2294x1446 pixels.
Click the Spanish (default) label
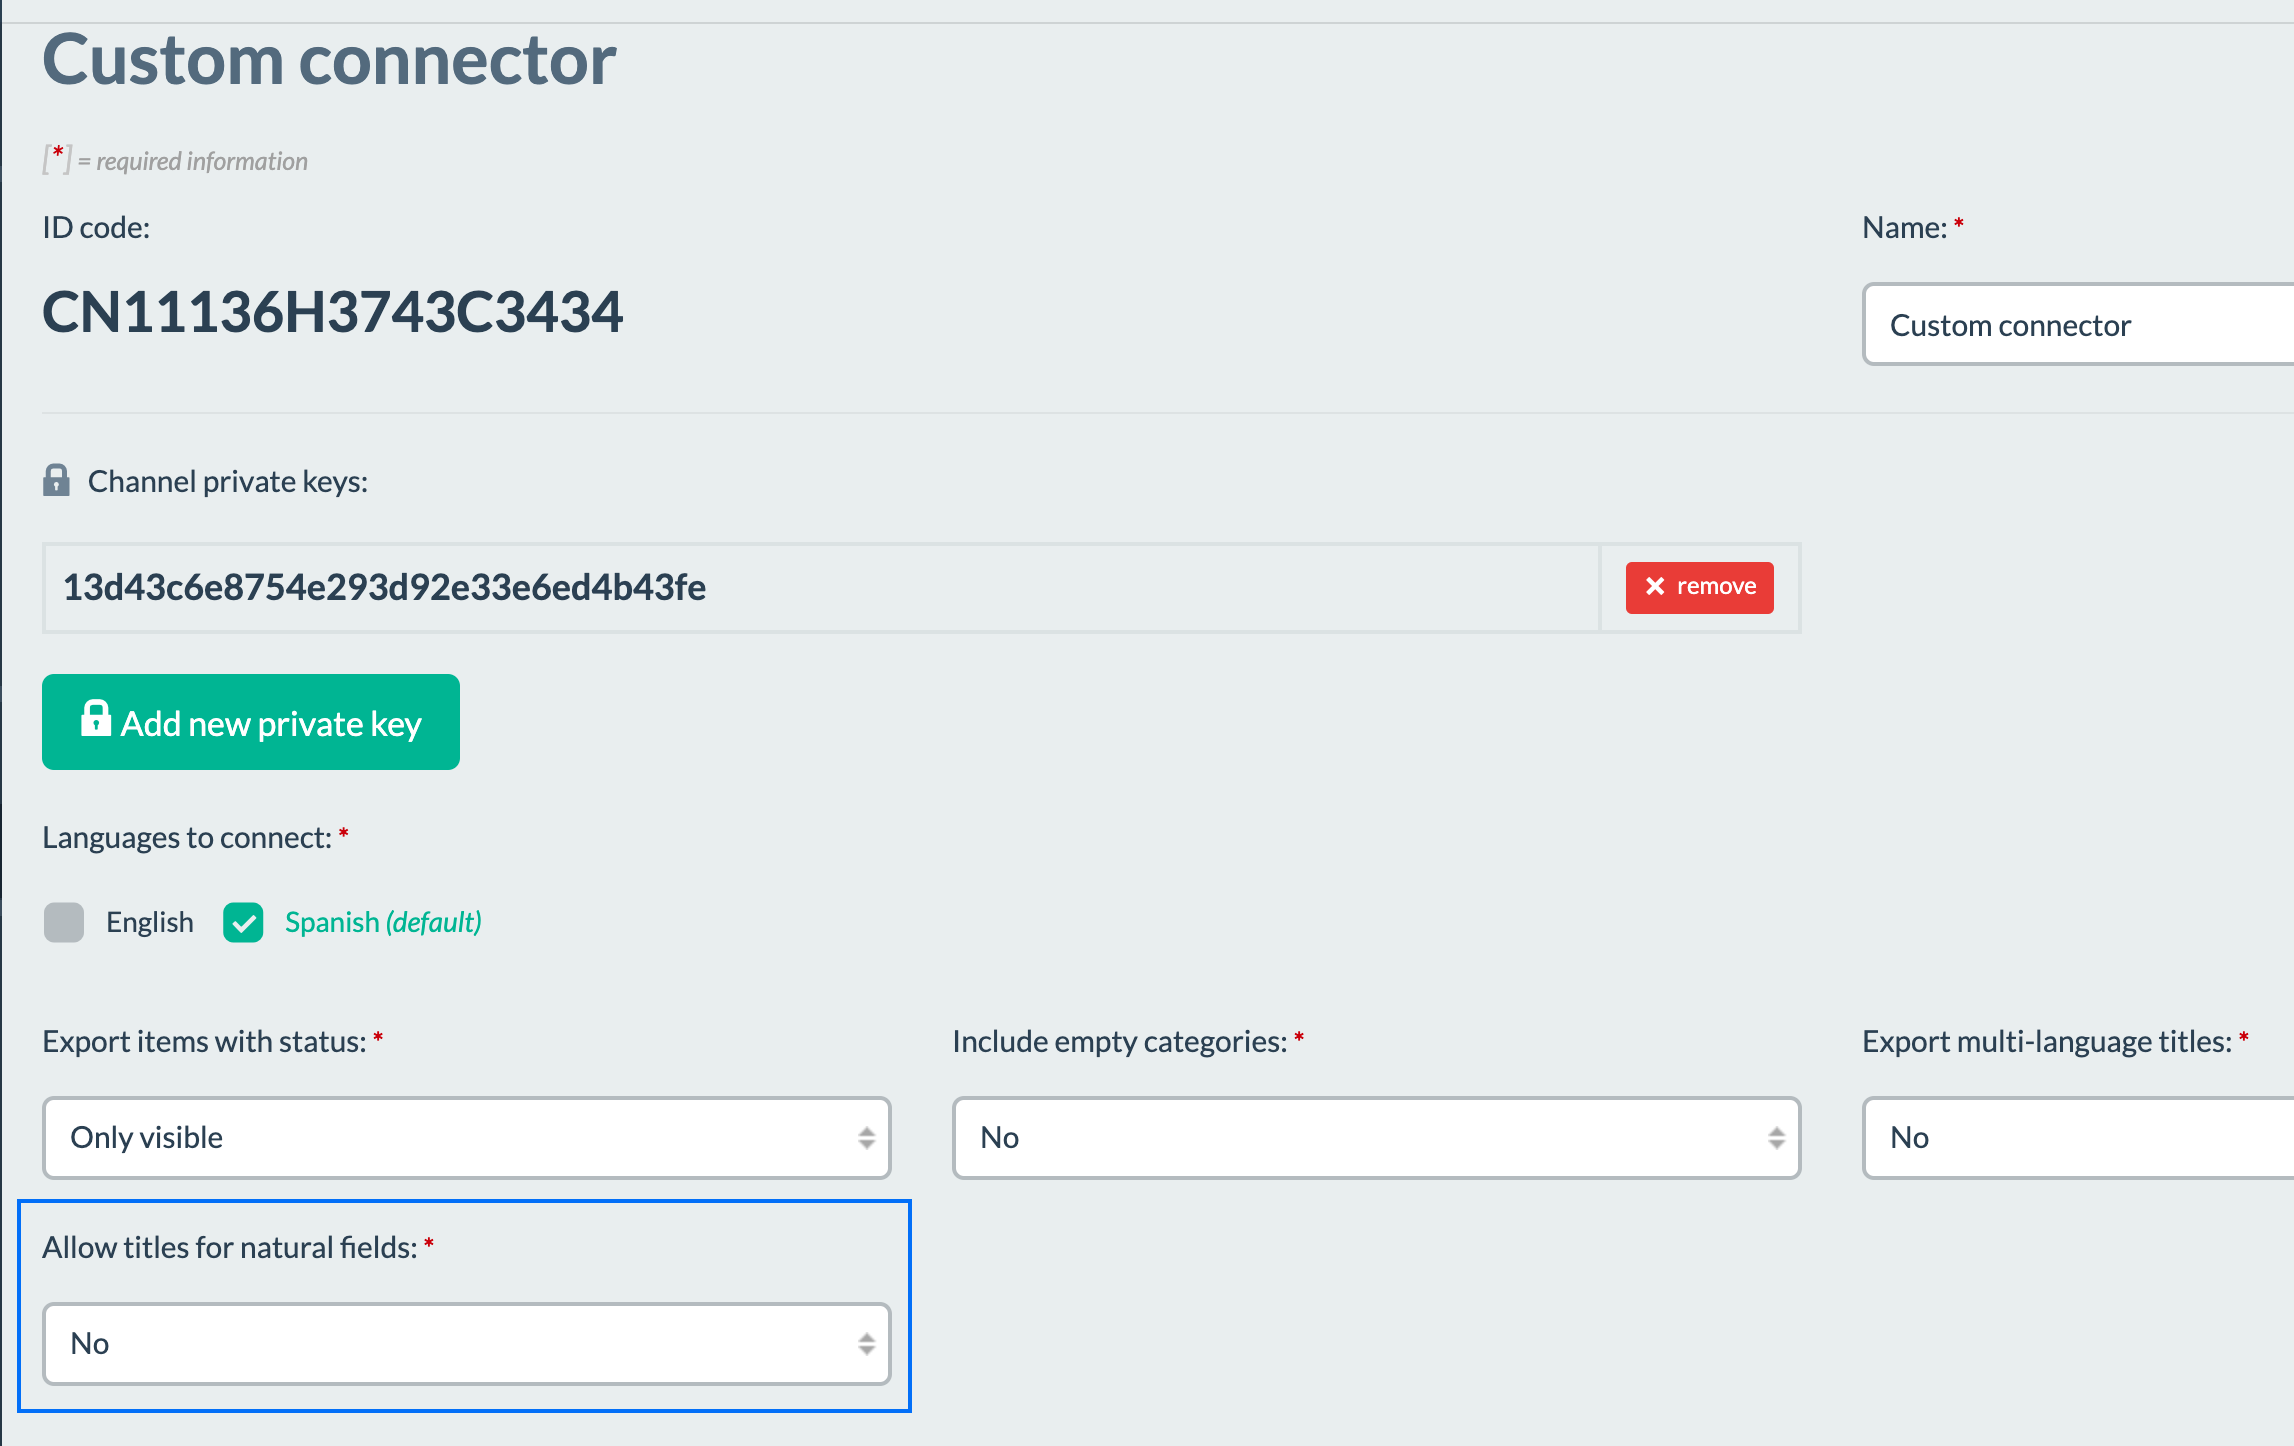tap(383, 922)
